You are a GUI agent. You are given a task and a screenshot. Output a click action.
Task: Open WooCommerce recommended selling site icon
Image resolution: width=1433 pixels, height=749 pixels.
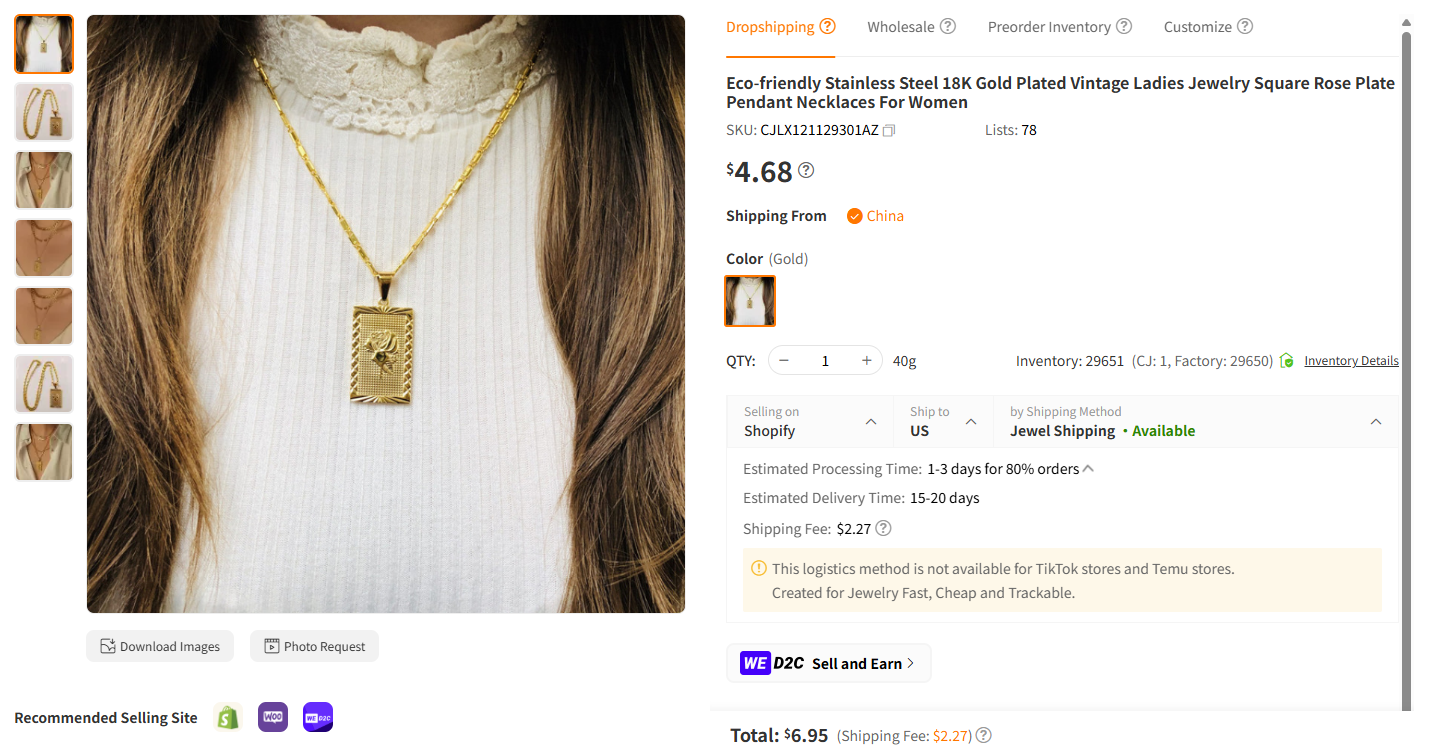272,717
